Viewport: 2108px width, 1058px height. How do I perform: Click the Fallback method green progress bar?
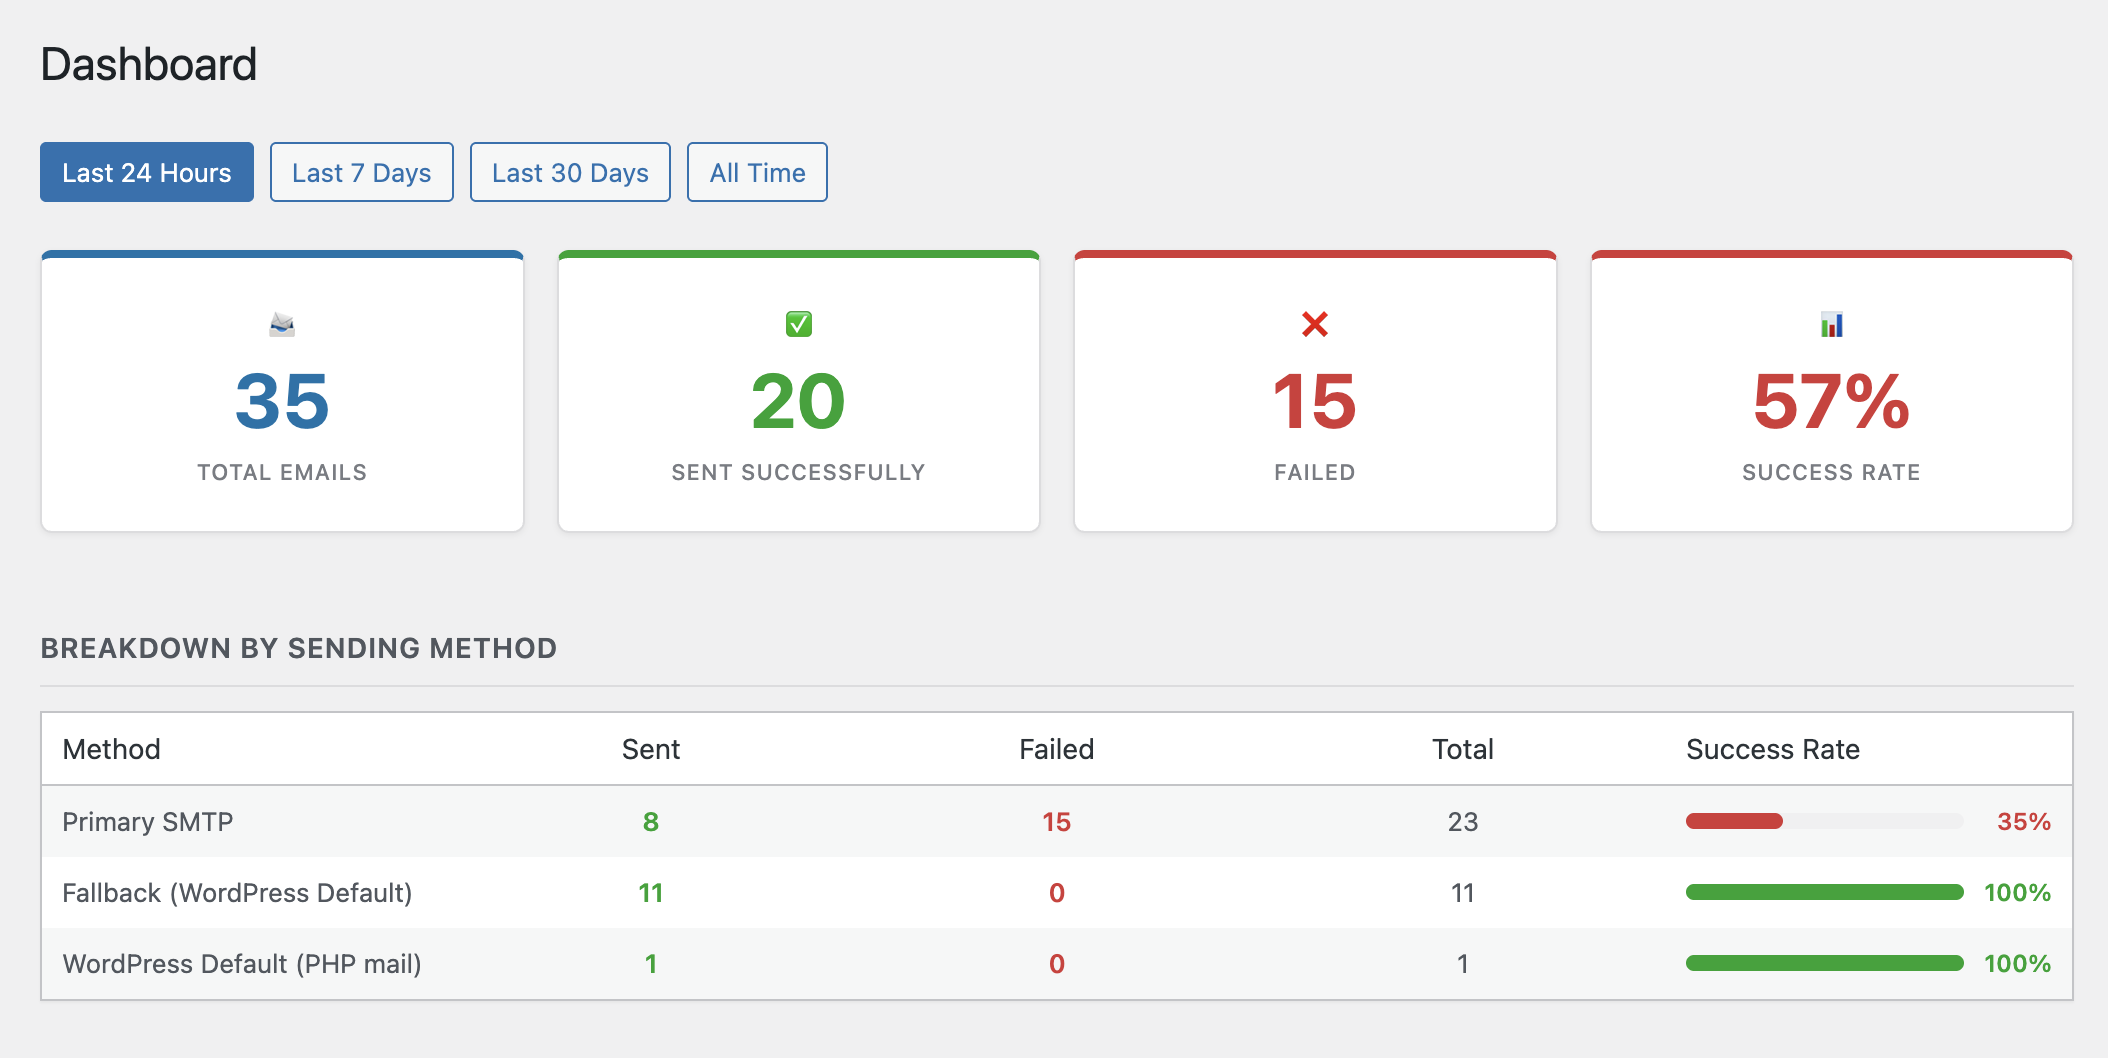(1824, 892)
